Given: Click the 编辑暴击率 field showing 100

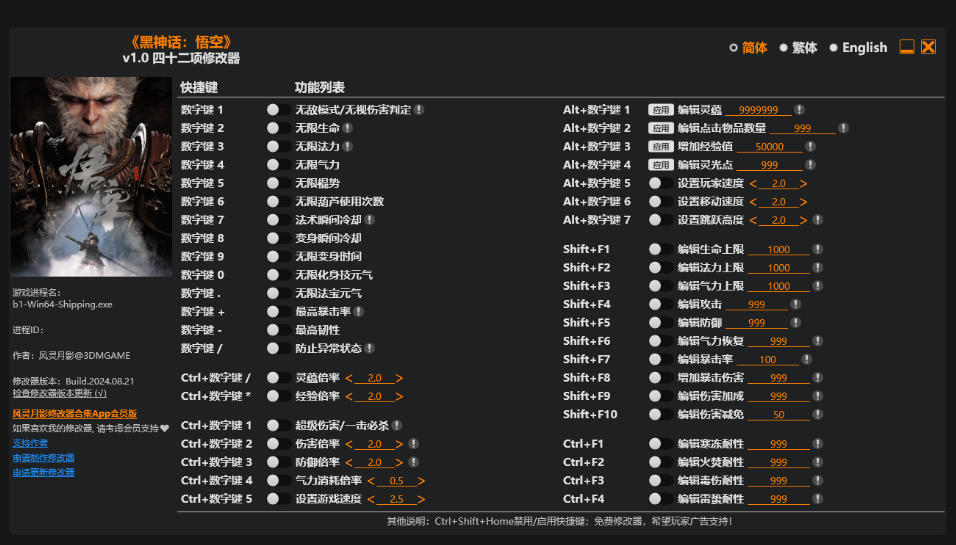Looking at the screenshot, I should (x=768, y=359).
